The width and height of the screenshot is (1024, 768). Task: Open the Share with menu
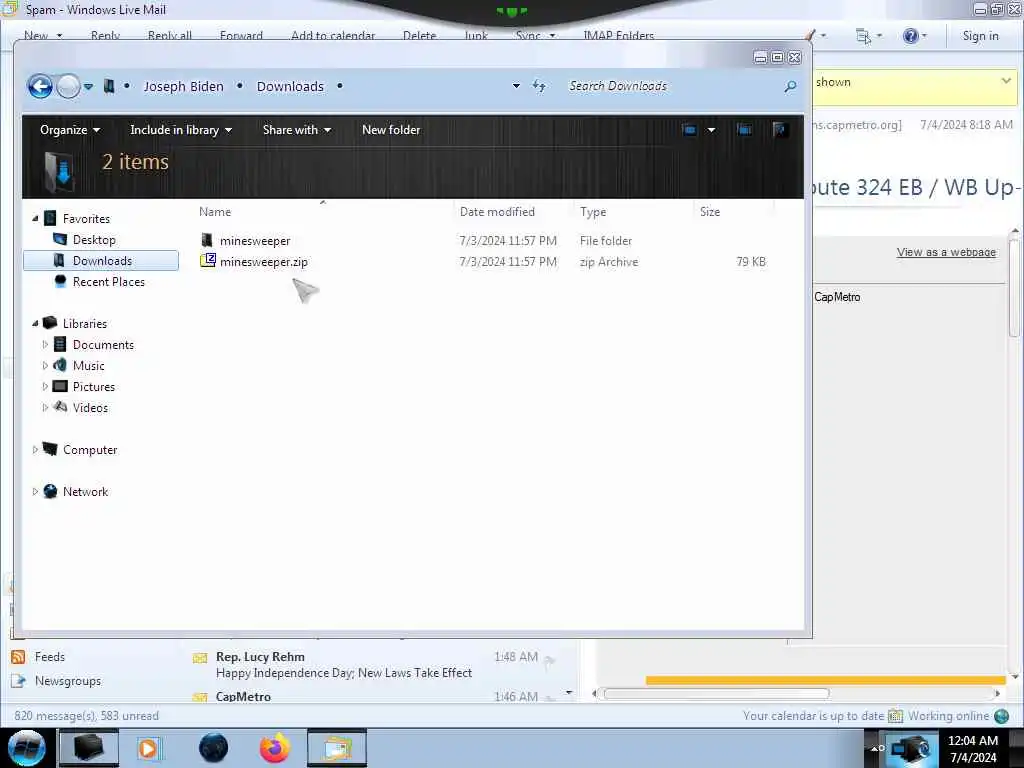point(296,130)
